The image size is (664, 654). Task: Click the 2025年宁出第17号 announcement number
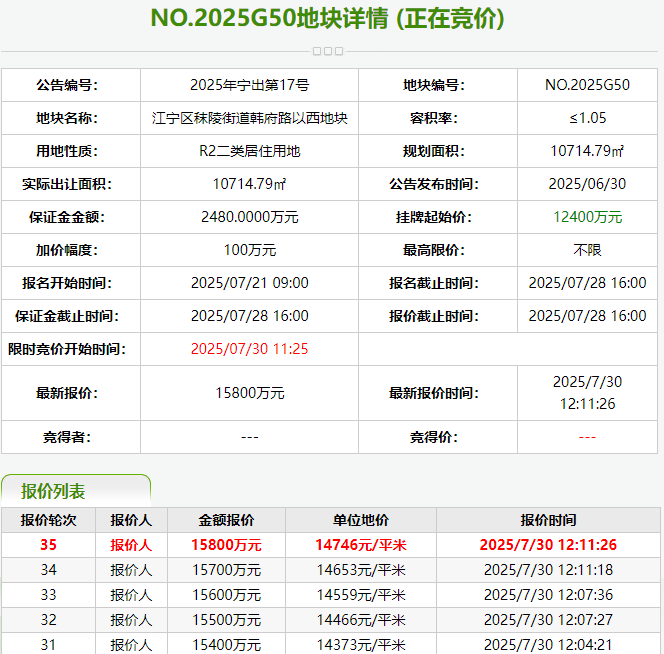point(249,85)
